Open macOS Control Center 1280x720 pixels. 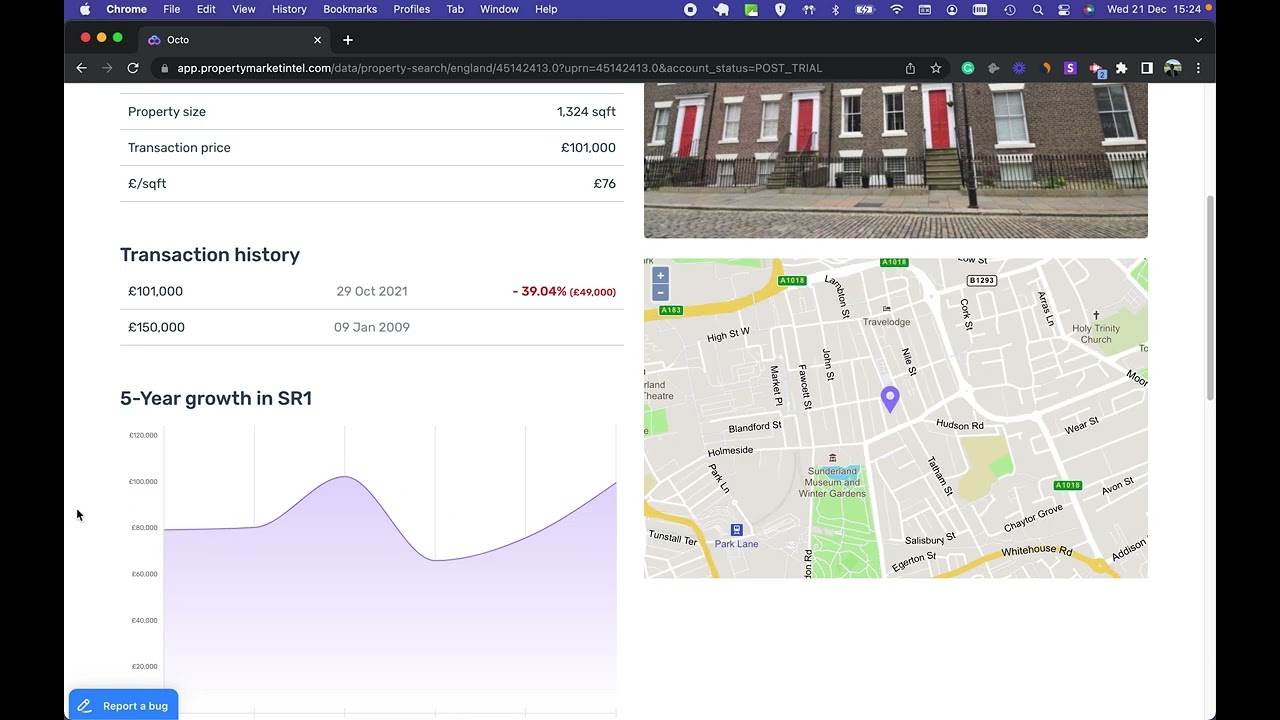click(x=1063, y=9)
